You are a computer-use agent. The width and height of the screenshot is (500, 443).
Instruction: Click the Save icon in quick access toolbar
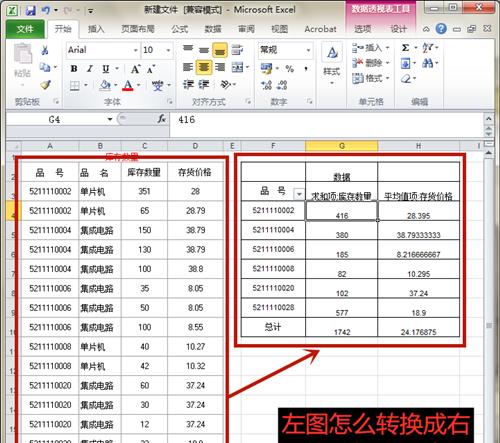(30, 11)
